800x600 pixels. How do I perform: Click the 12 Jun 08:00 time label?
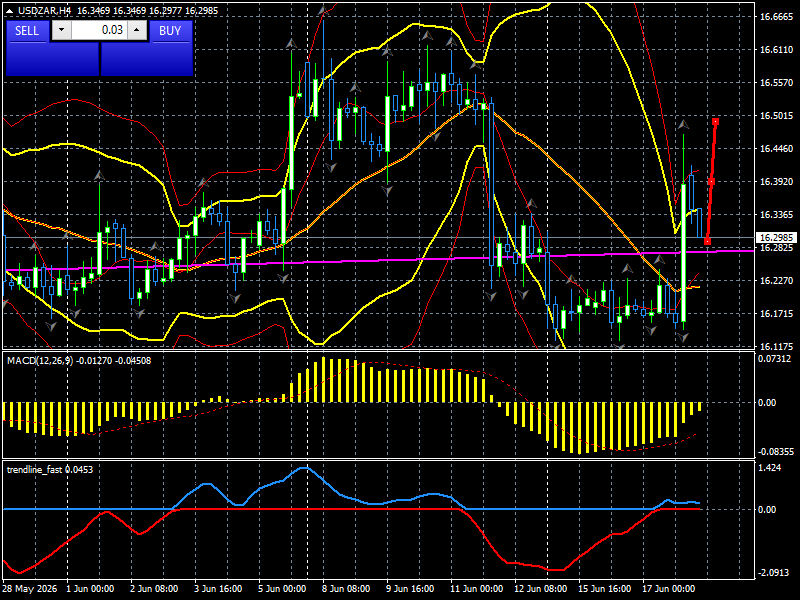coord(540,589)
